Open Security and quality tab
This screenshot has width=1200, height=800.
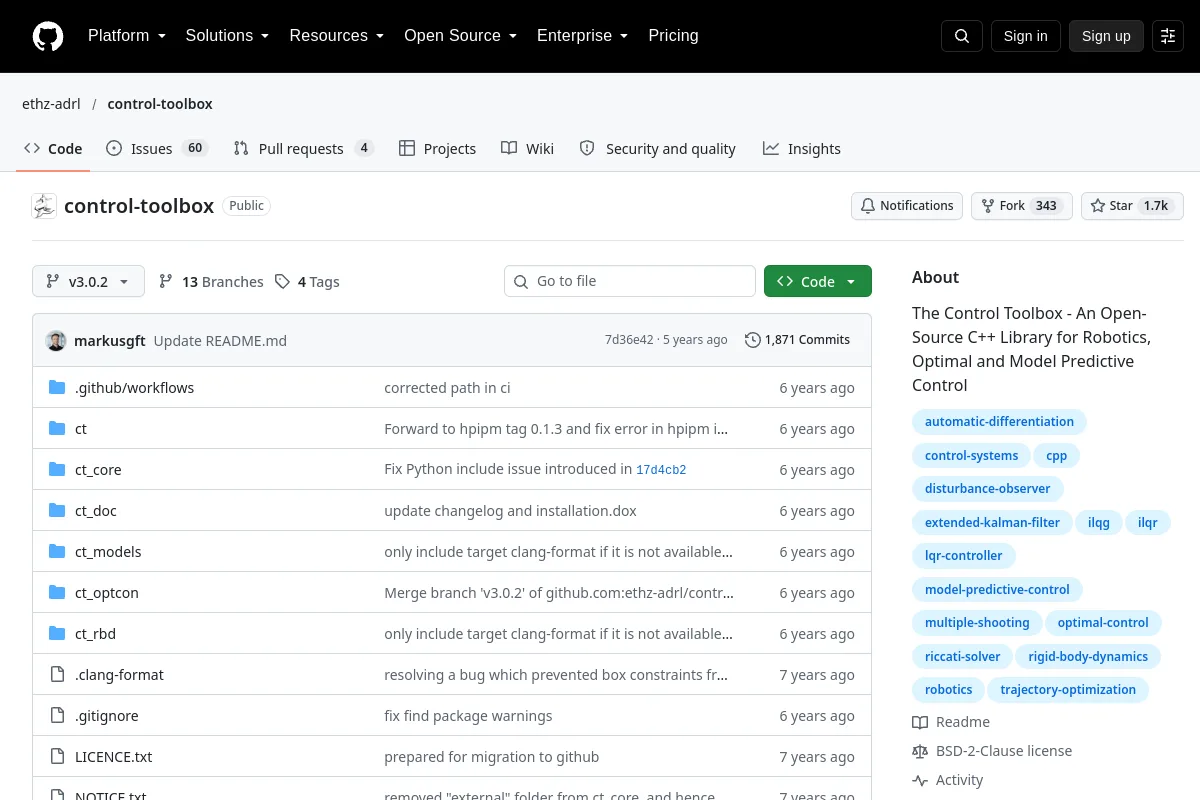tap(658, 149)
